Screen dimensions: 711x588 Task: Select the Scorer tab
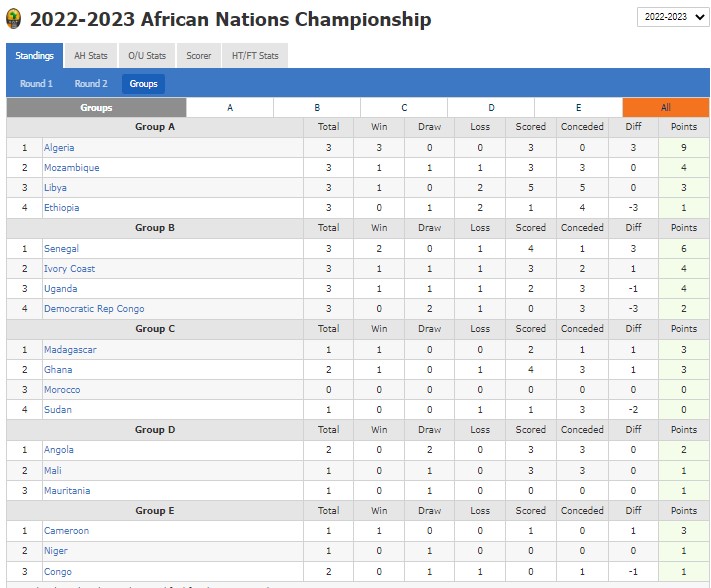click(199, 56)
